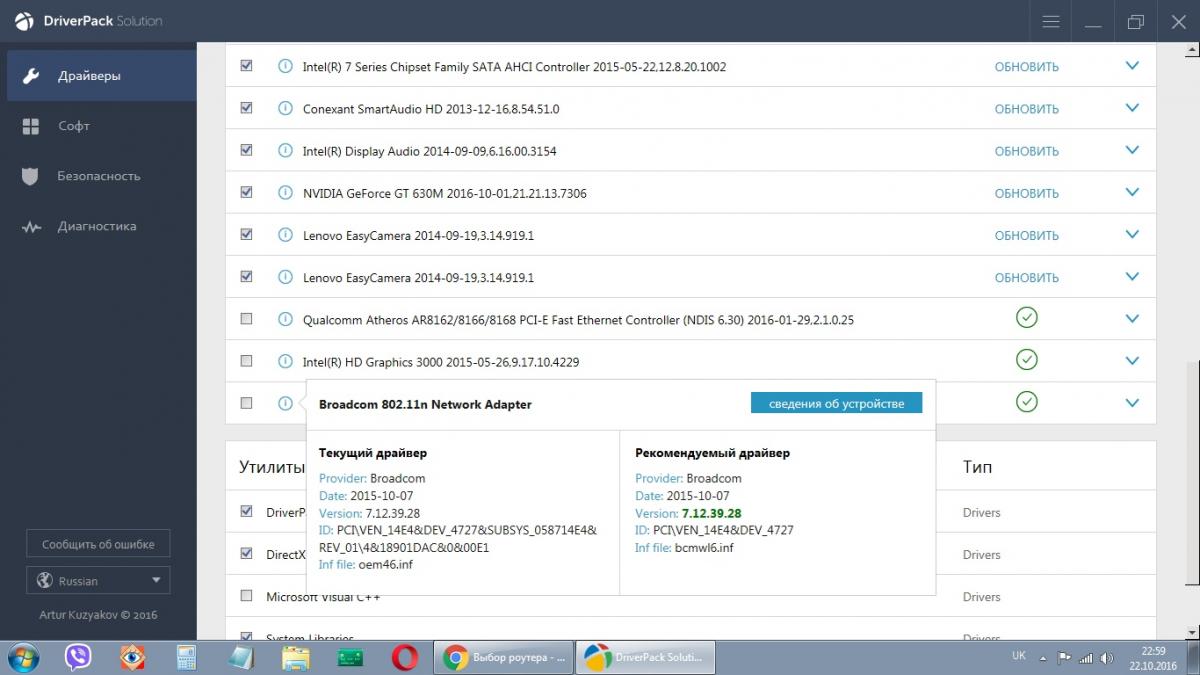Uncheck Intel Display Audio driver
Screen dimensions: 1200x675
click(246, 150)
